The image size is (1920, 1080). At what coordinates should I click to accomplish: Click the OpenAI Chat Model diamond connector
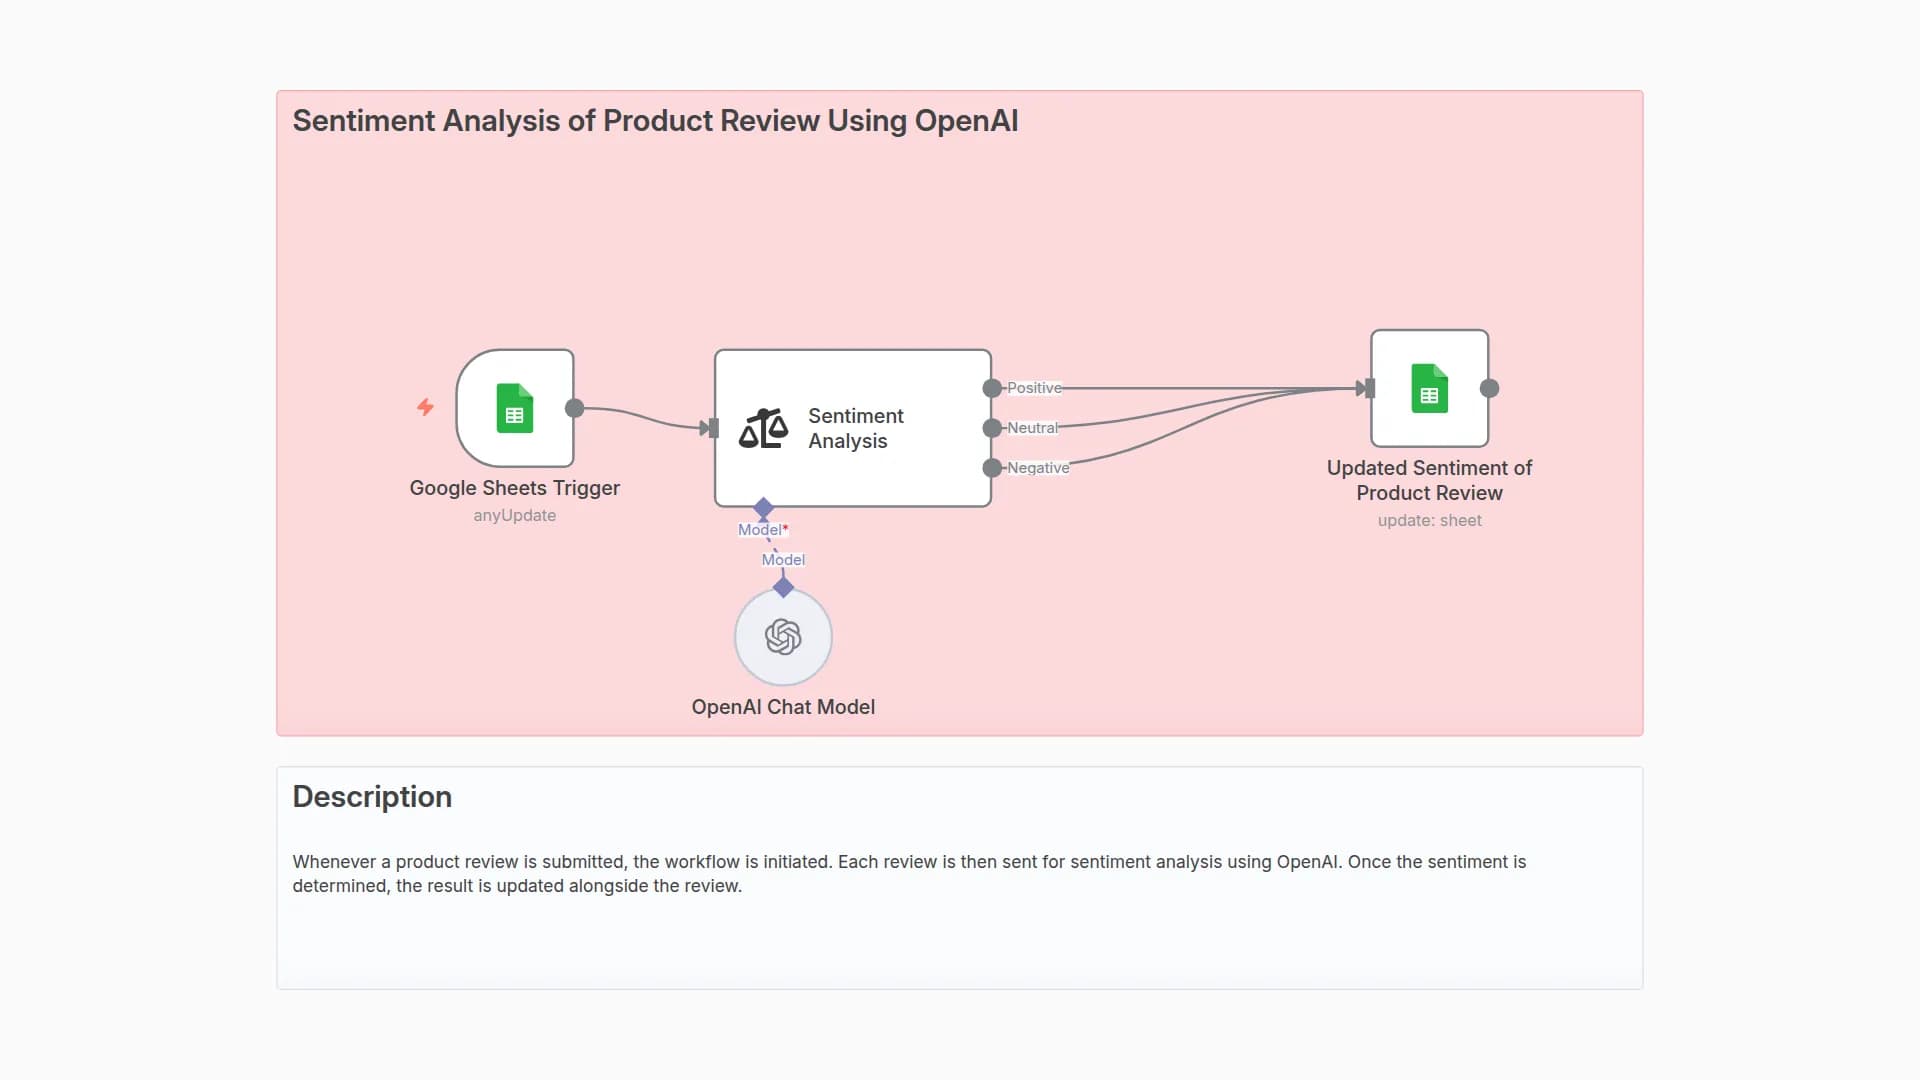point(783,588)
